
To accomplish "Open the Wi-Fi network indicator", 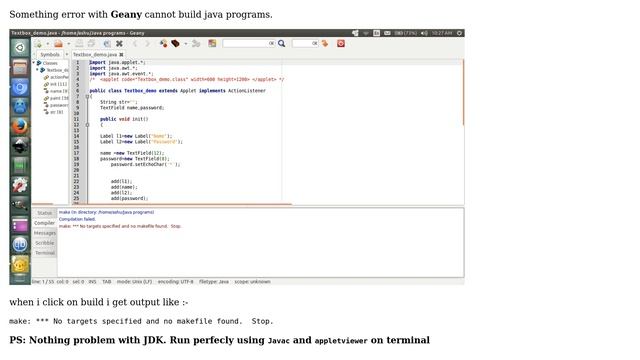I will pyautogui.click(x=366, y=33).
